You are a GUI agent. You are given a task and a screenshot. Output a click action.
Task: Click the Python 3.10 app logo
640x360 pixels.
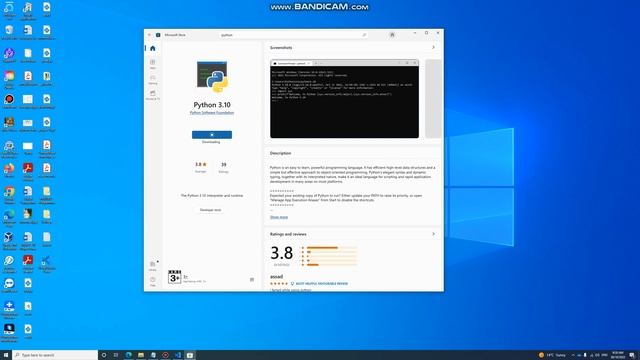212,77
